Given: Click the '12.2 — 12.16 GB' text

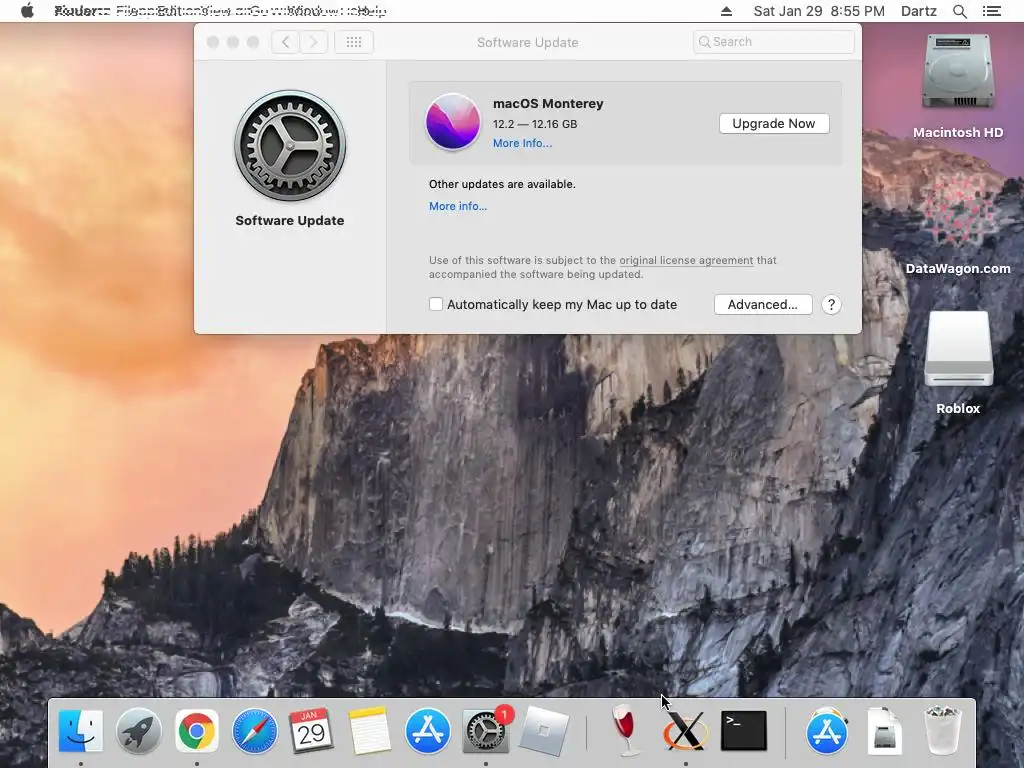Looking at the screenshot, I should (535, 124).
